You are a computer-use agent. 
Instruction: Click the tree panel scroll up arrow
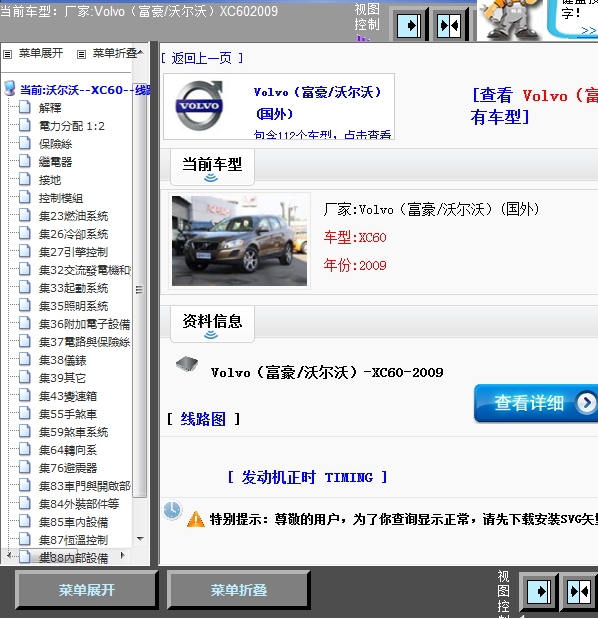140,52
